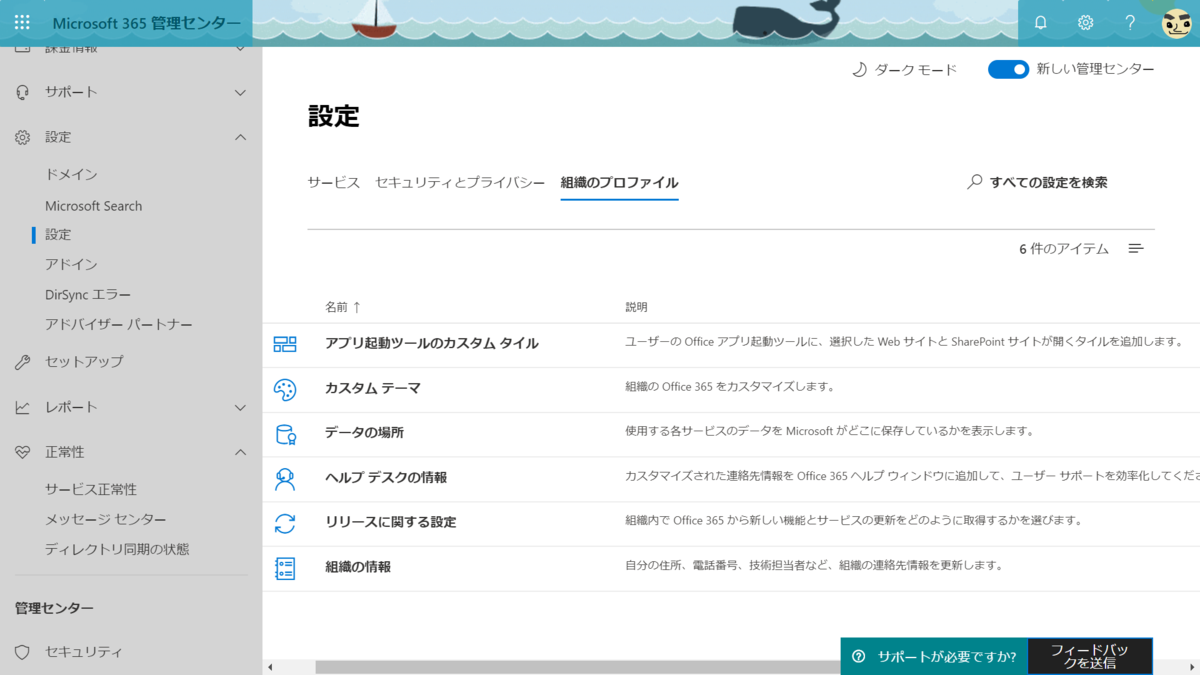Viewport: 1200px width, 675px height.
Task: Open サービス正常性 in sidebar
Action: pos(91,490)
